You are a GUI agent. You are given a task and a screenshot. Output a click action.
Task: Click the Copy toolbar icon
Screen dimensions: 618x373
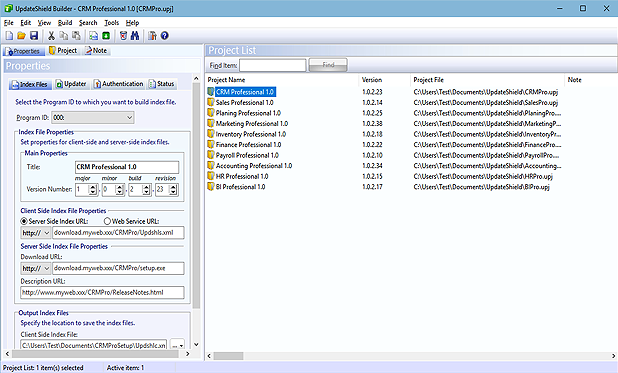(x=63, y=36)
